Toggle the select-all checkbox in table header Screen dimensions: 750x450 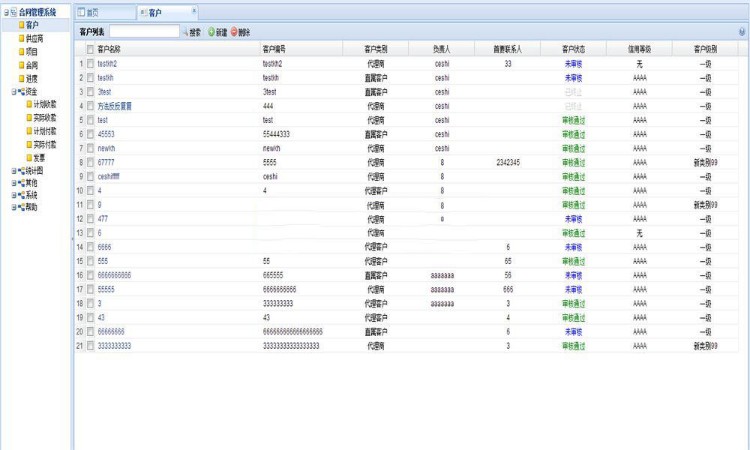pyautogui.click(x=90, y=48)
